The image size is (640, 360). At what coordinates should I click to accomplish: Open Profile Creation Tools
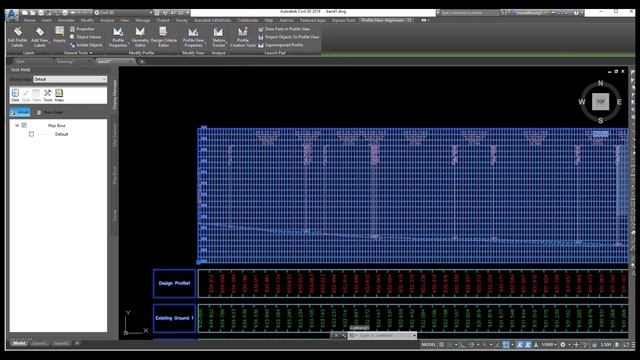tap(243, 37)
